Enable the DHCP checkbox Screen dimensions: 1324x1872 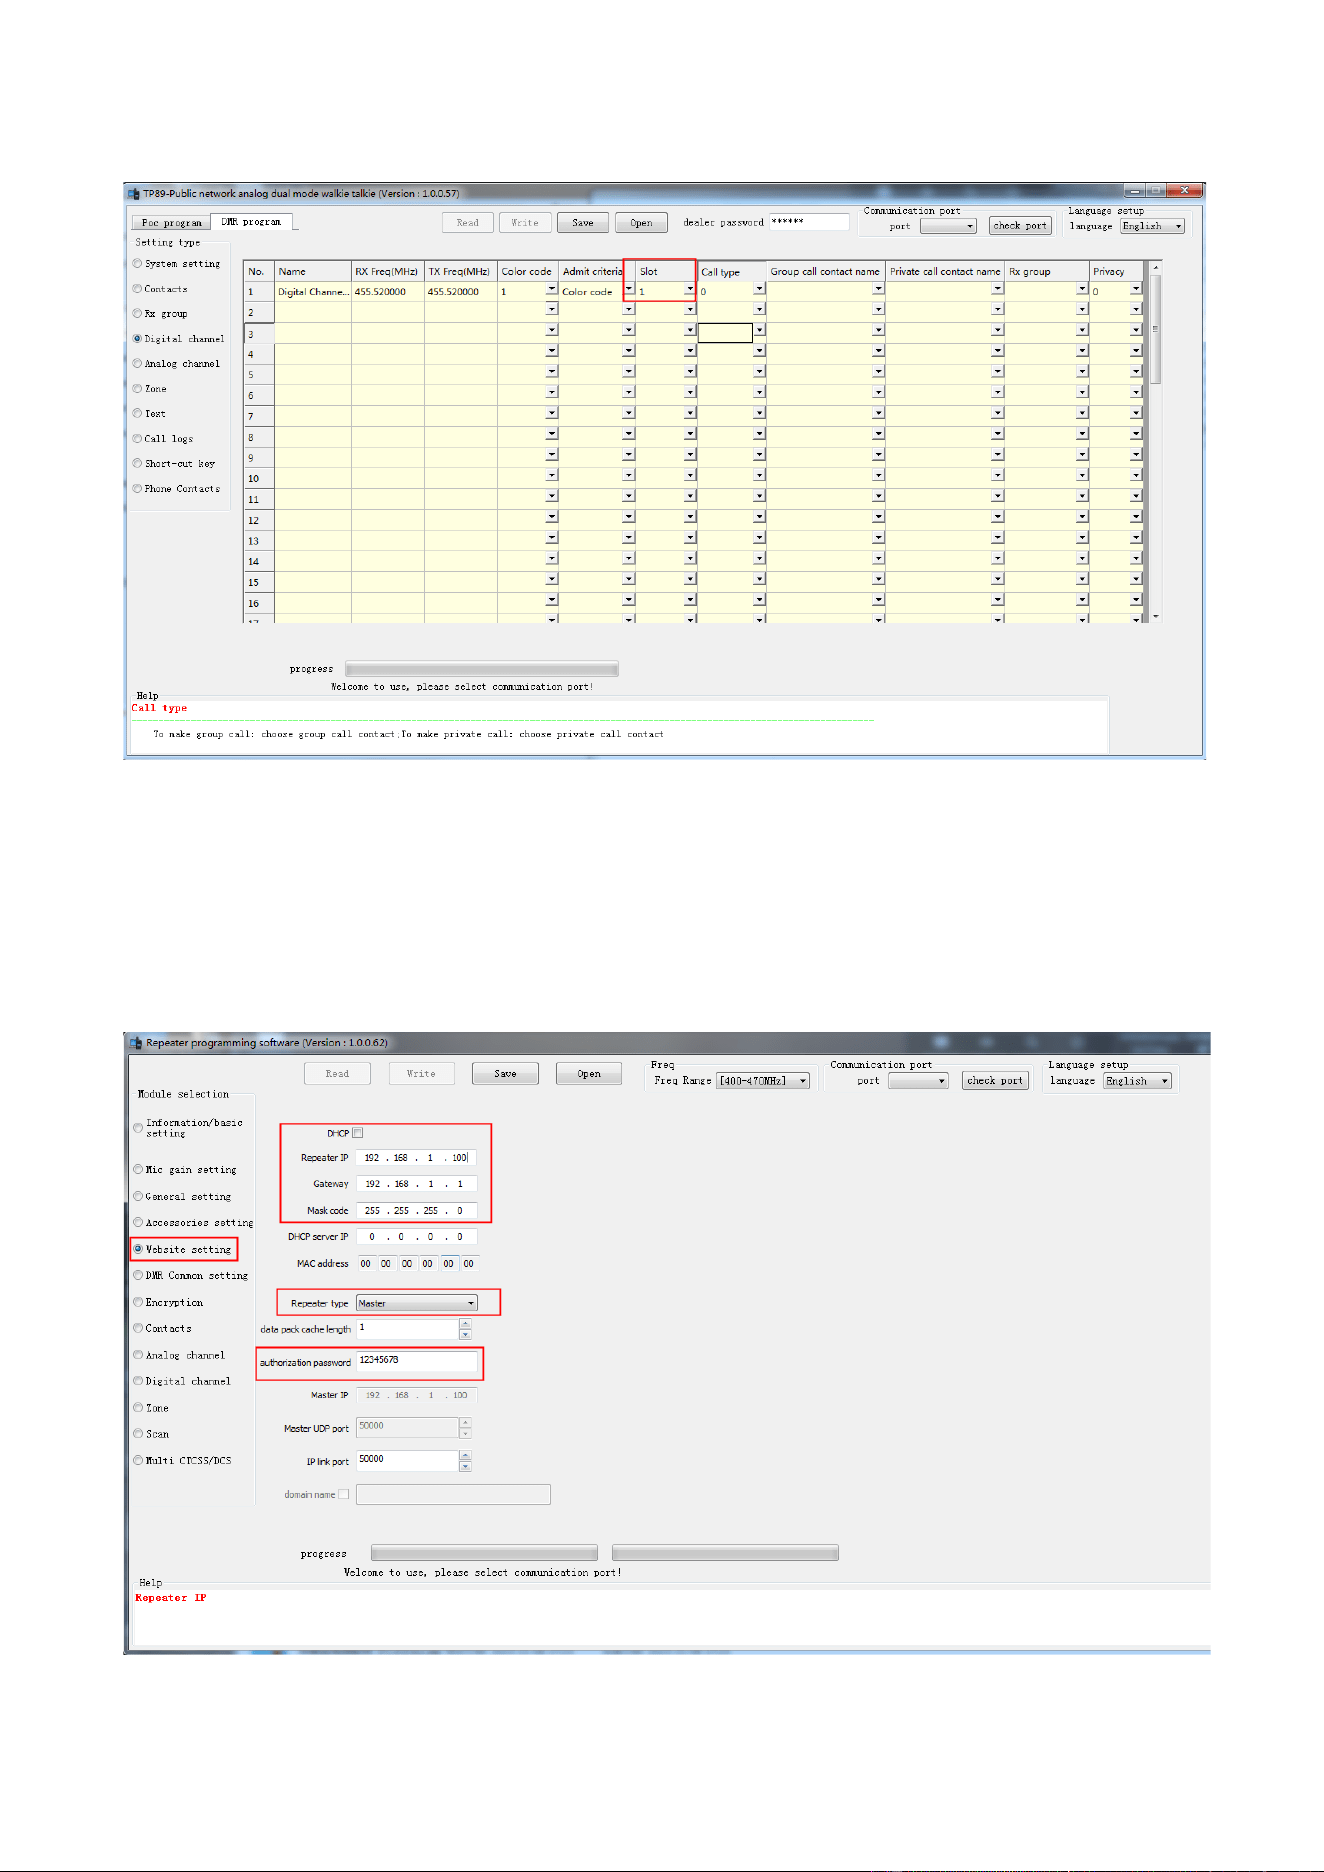pyautogui.click(x=358, y=1133)
